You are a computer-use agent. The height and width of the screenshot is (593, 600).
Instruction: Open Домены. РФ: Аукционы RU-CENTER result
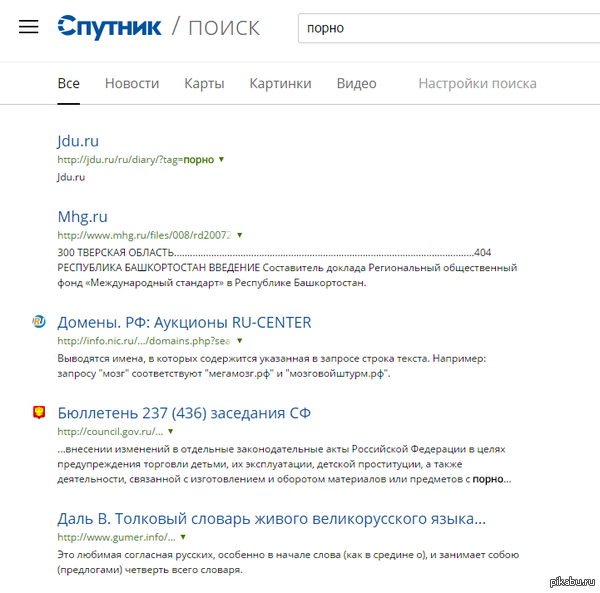pos(184,323)
